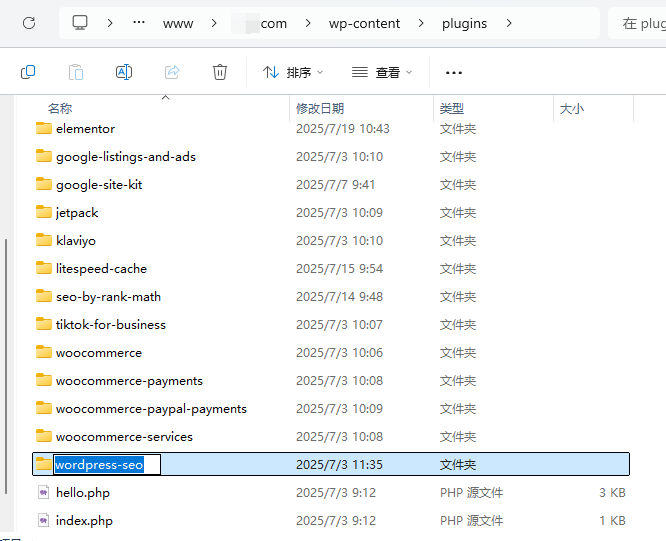Viewport: 666px width, 541px height.
Task: Click date 2025/7/3 11:35 of wordpress-seo
Action: (x=339, y=465)
